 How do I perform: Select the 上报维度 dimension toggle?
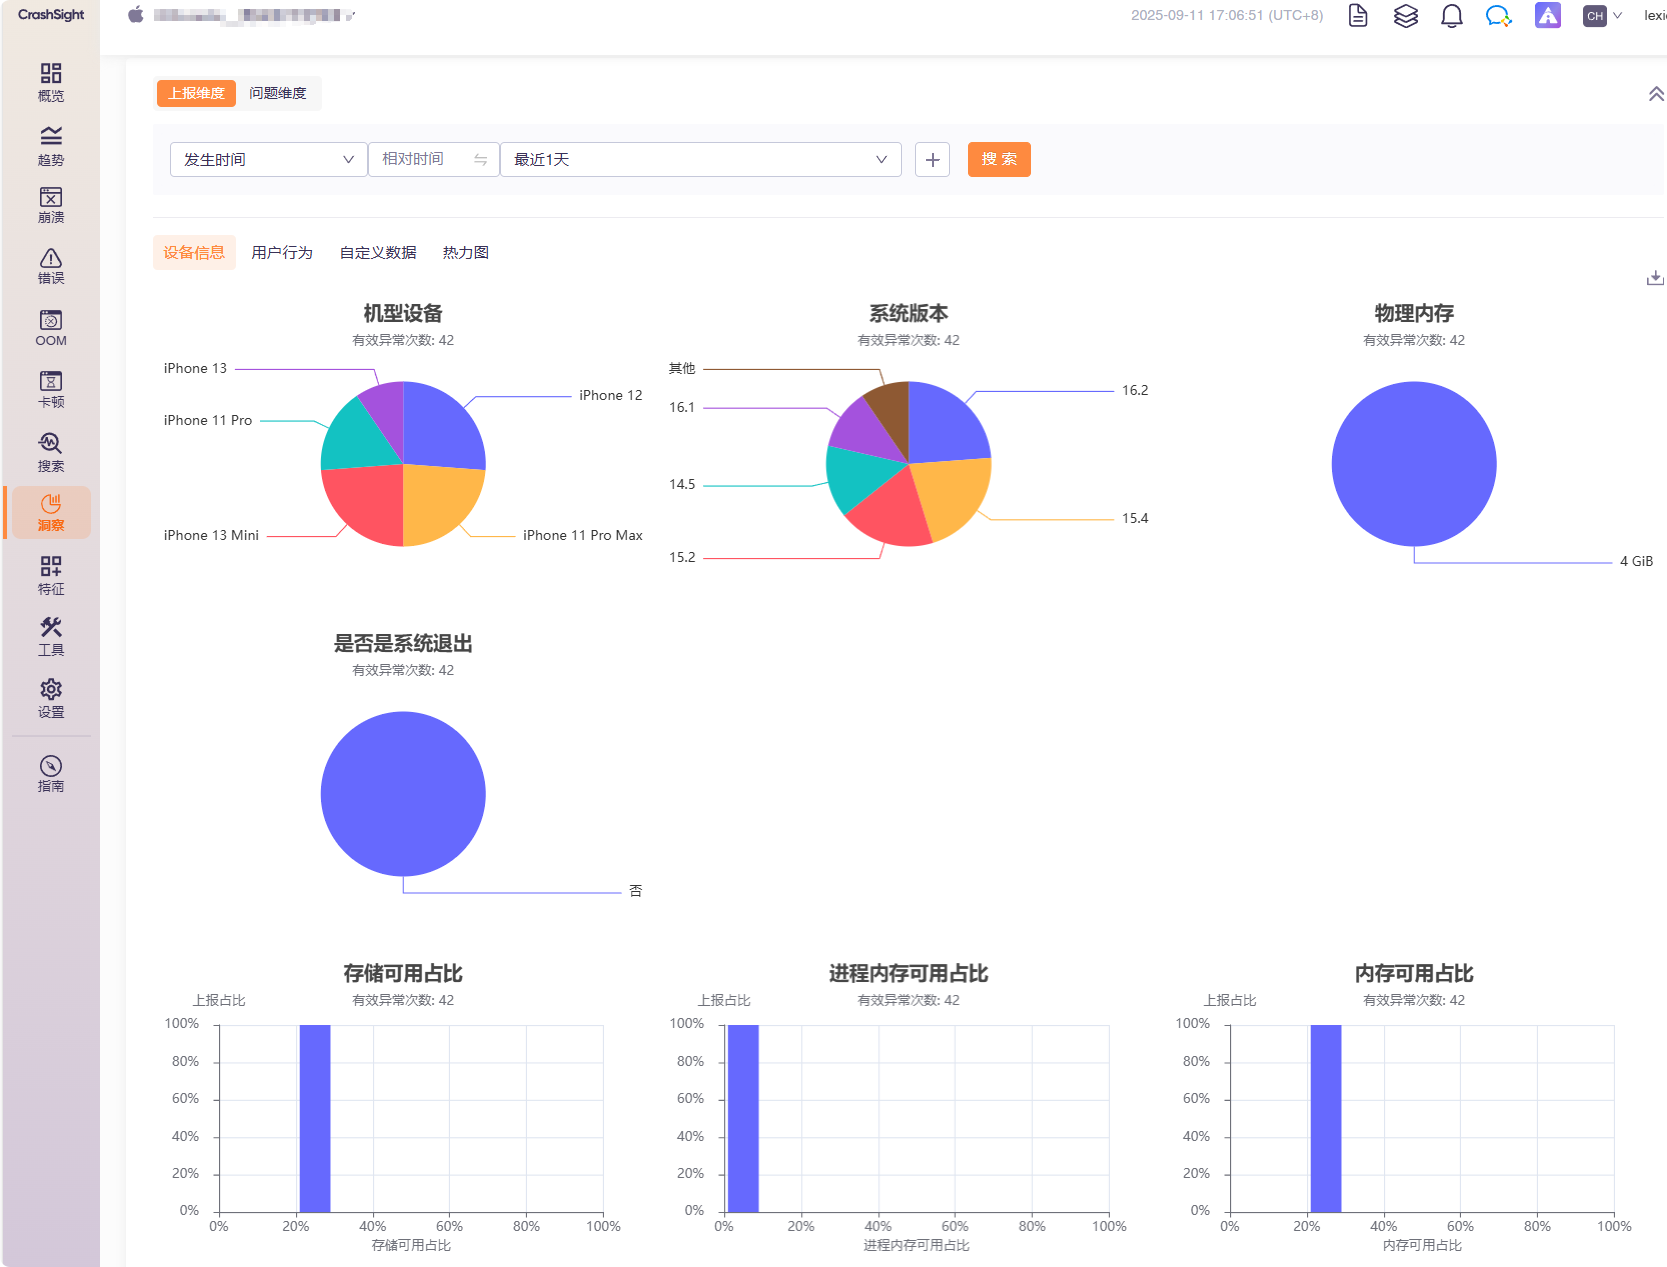tap(196, 93)
